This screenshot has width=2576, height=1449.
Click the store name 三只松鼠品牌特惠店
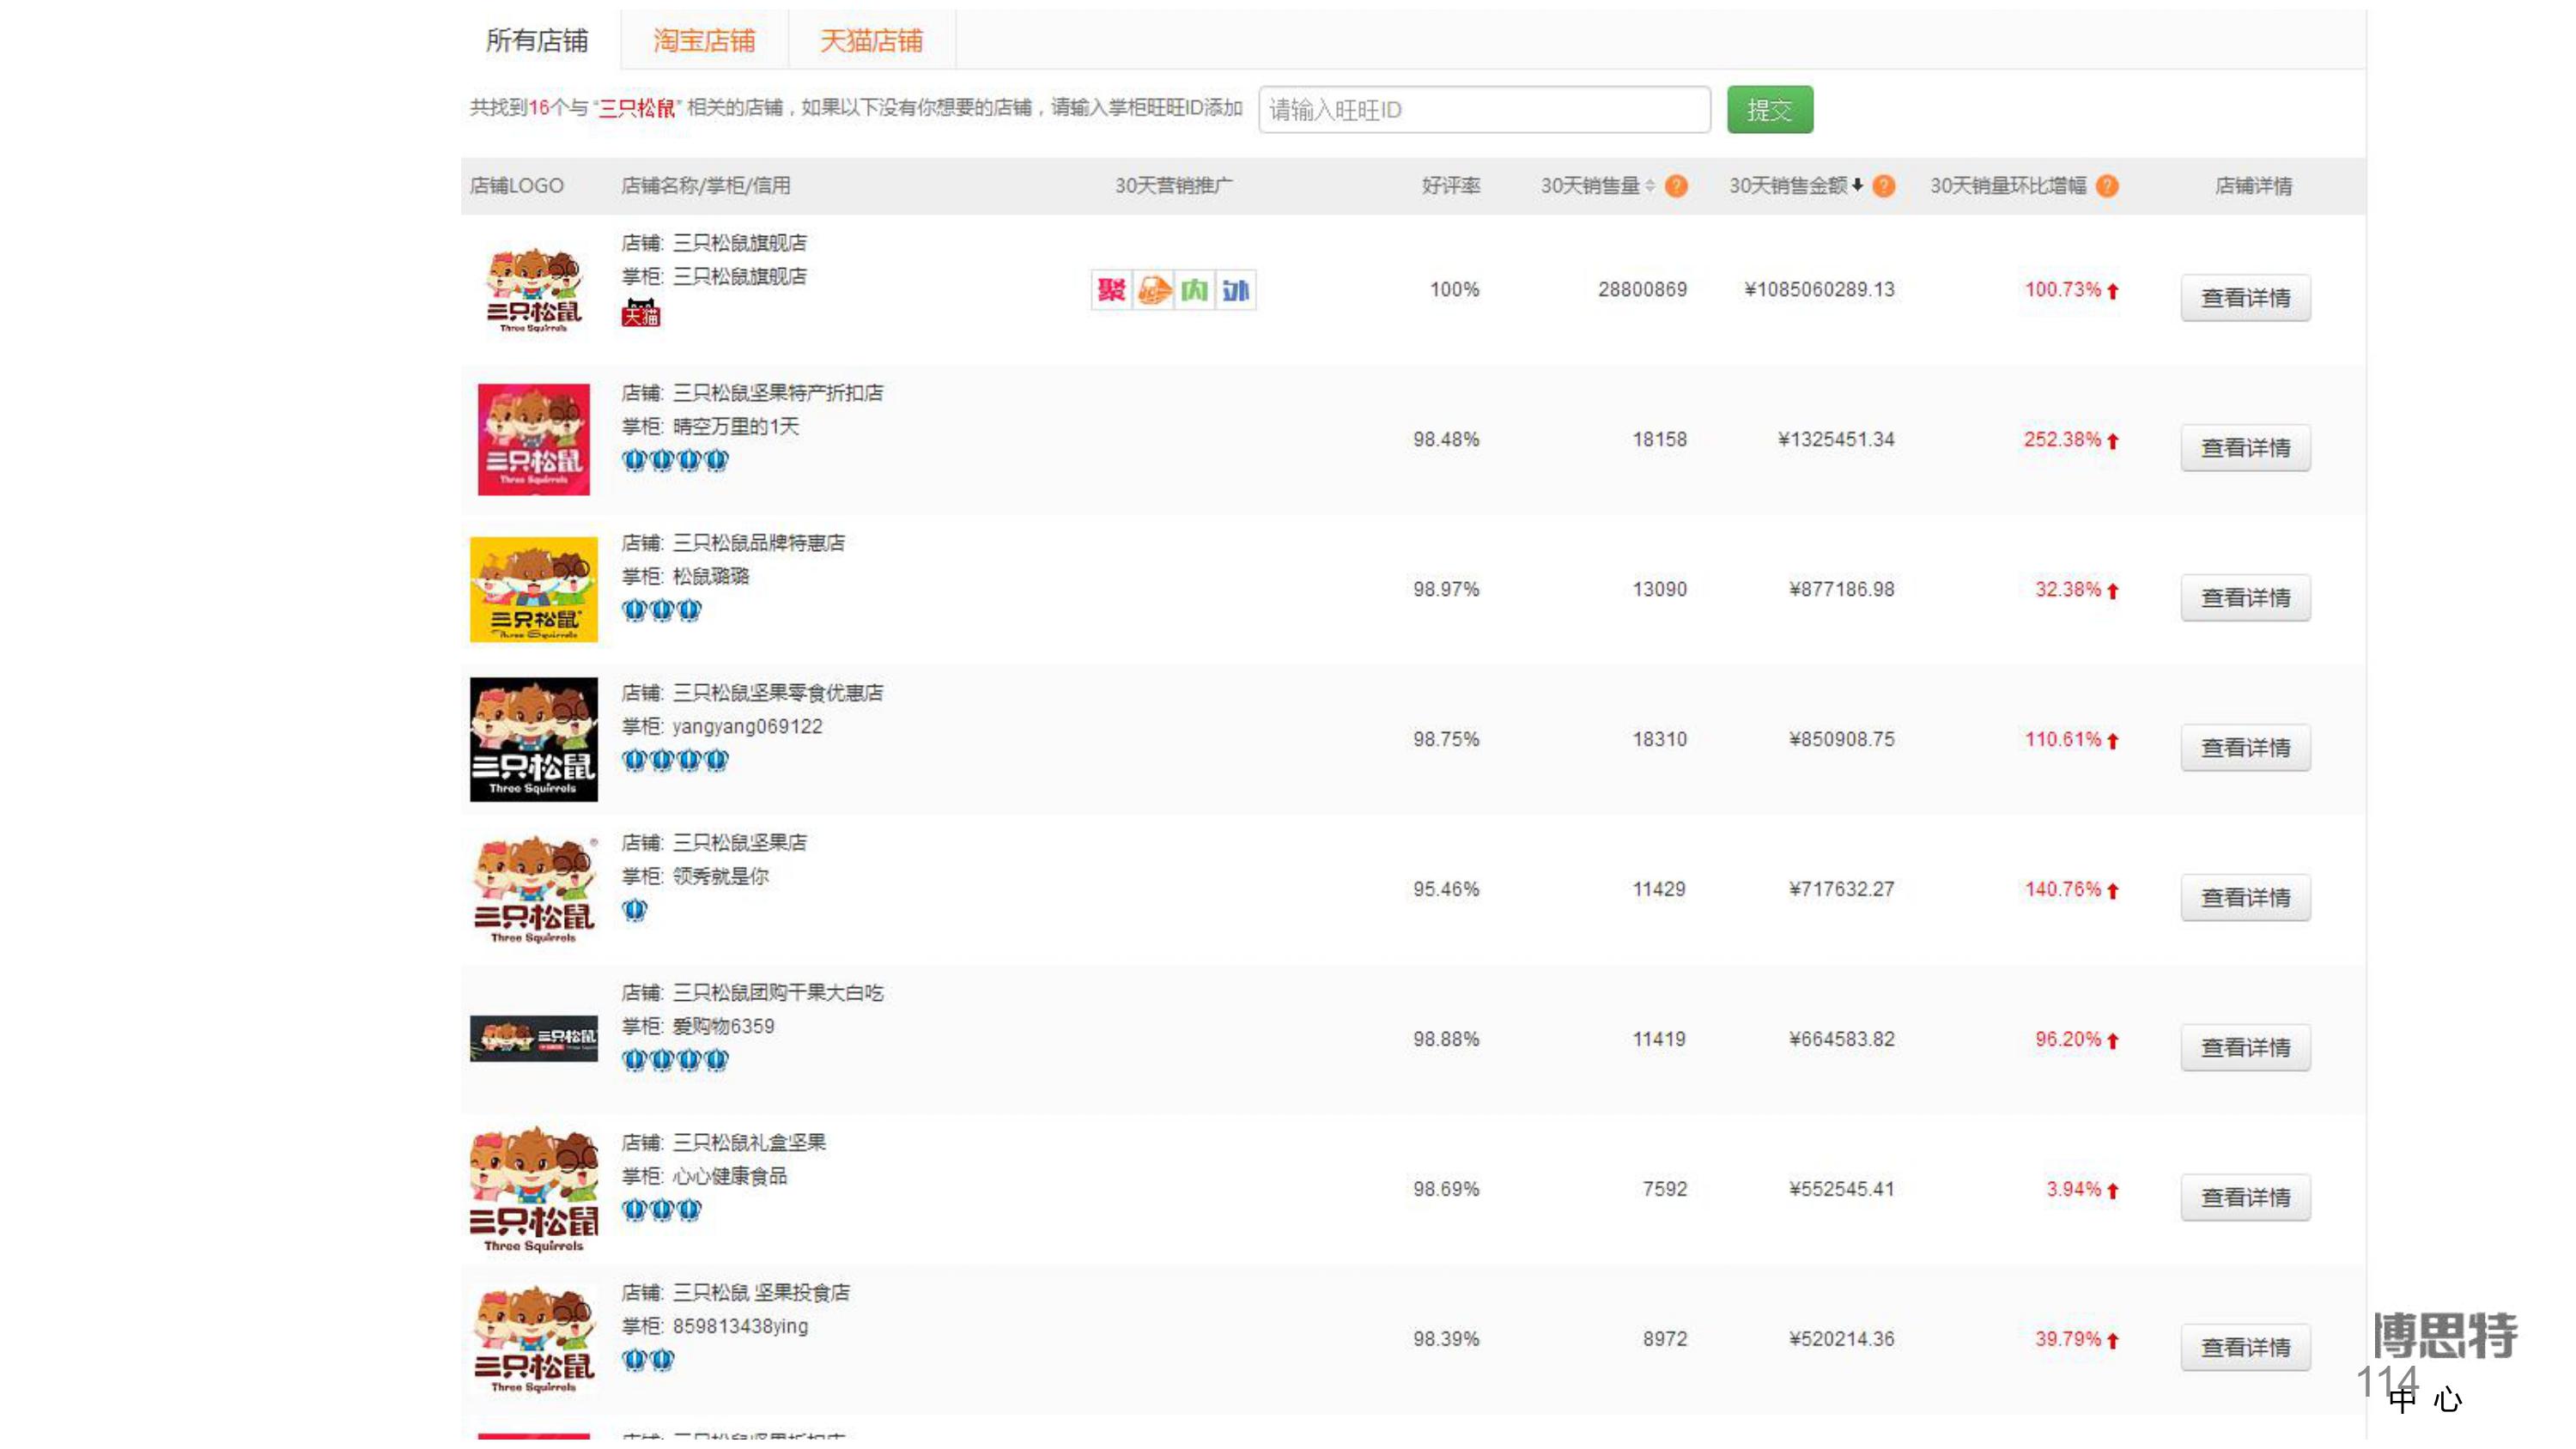tap(758, 543)
